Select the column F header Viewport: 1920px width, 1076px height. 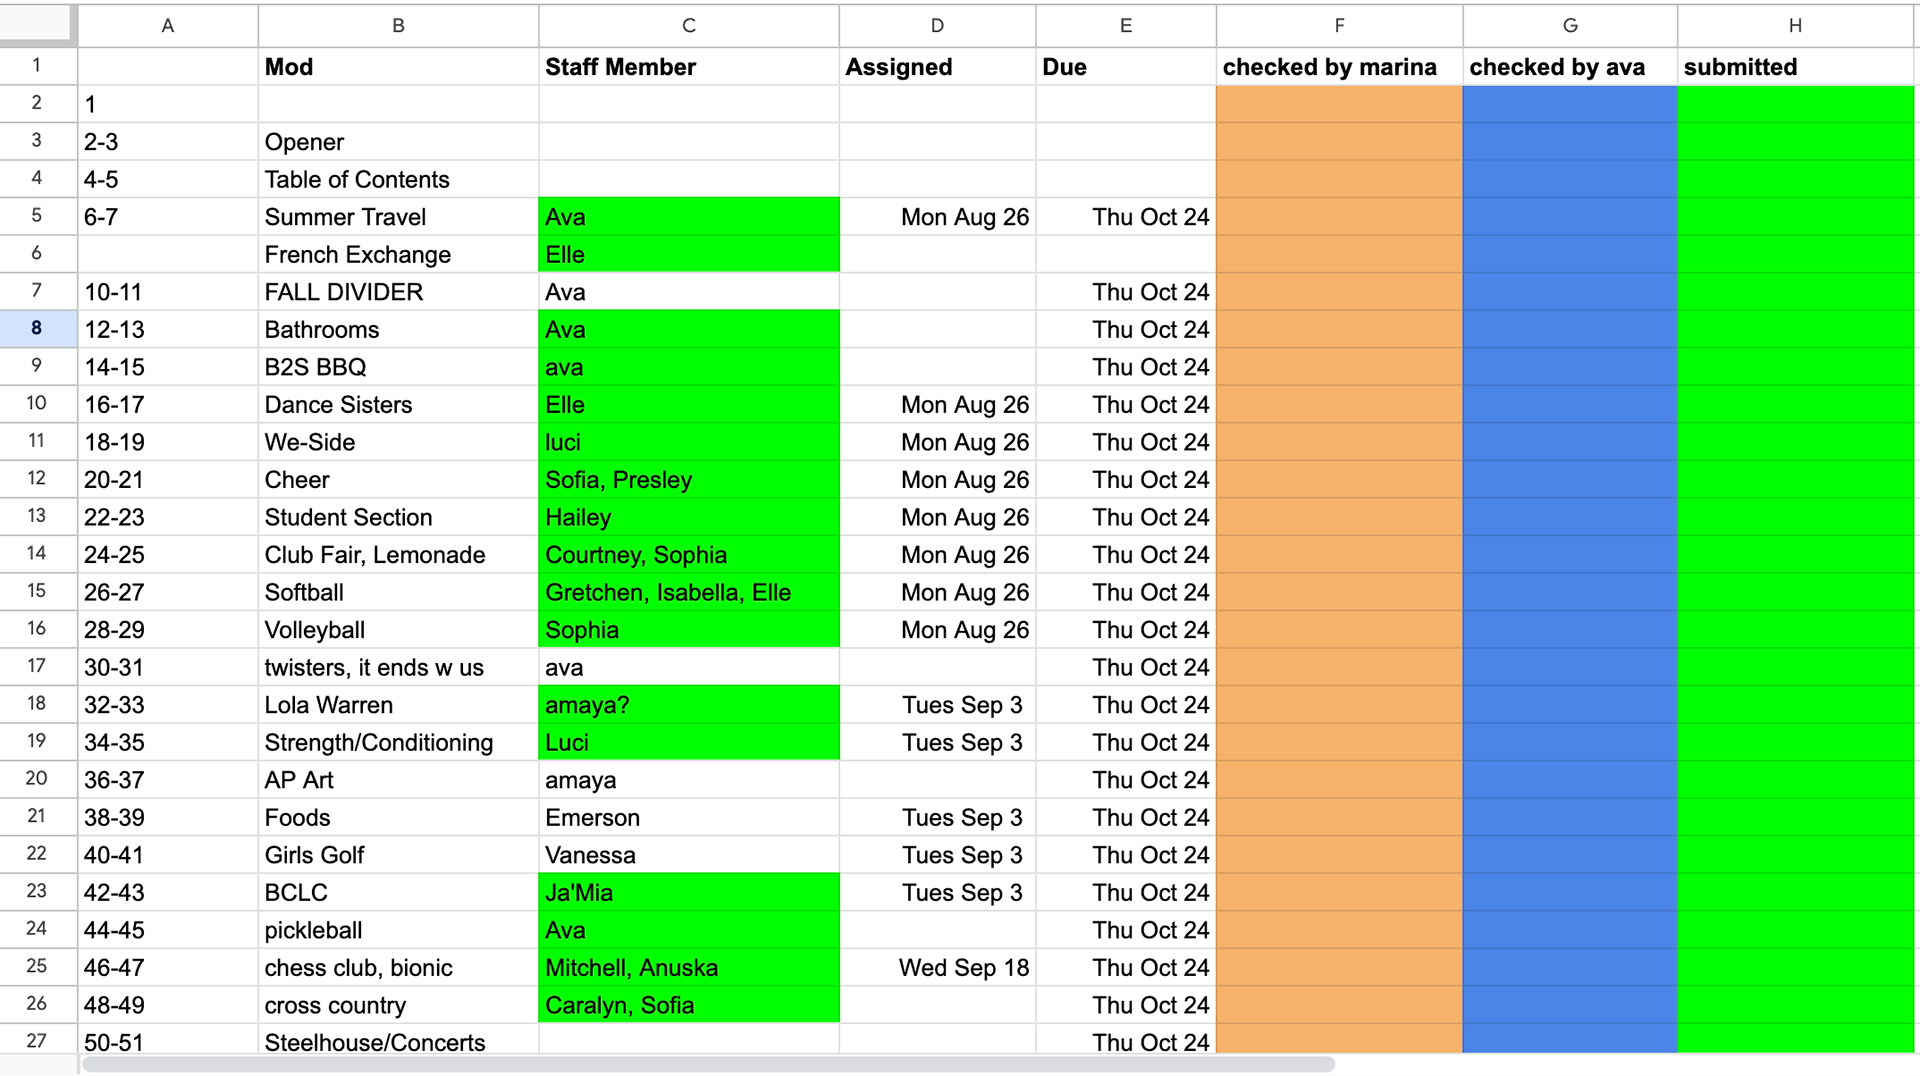point(1339,25)
